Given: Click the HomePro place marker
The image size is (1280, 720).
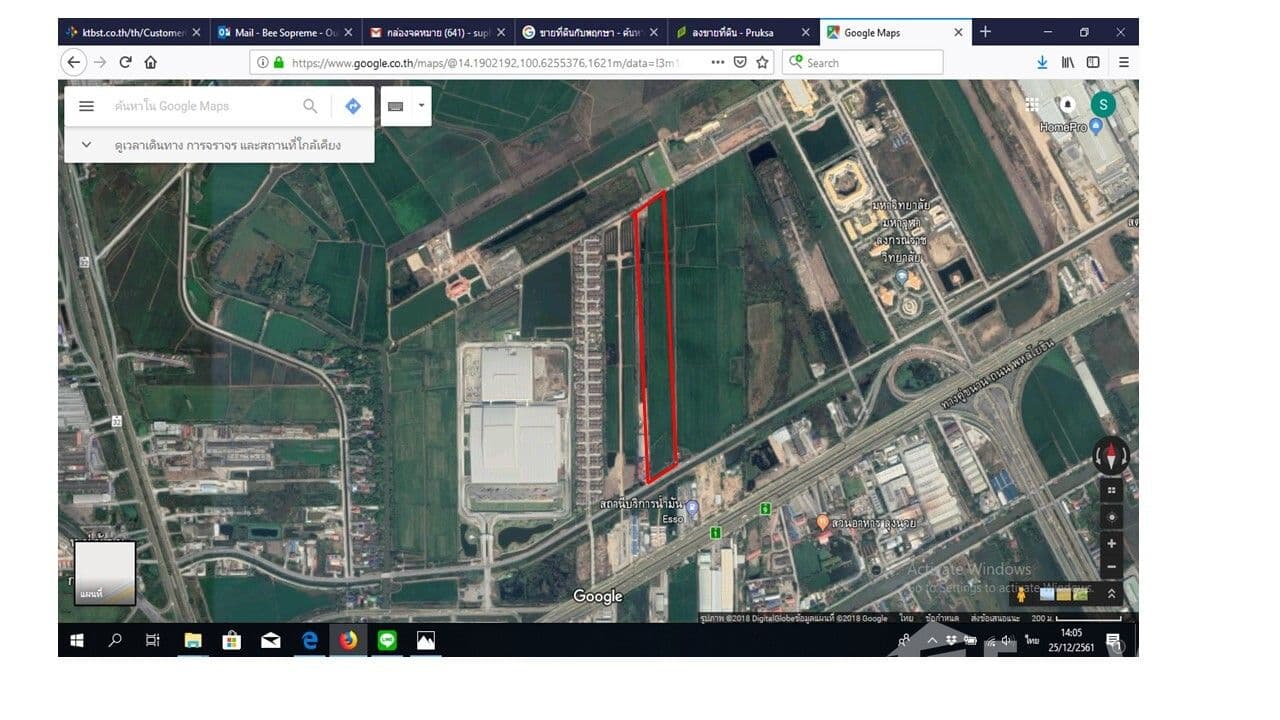Looking at the screenshot, I should [x=1096, y=127].
